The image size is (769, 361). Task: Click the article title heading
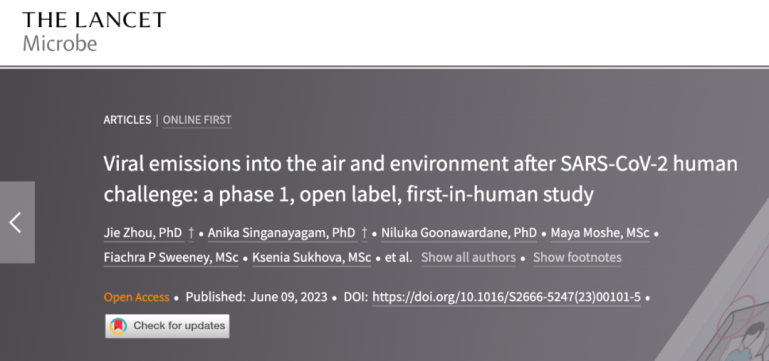coord(420,179)
